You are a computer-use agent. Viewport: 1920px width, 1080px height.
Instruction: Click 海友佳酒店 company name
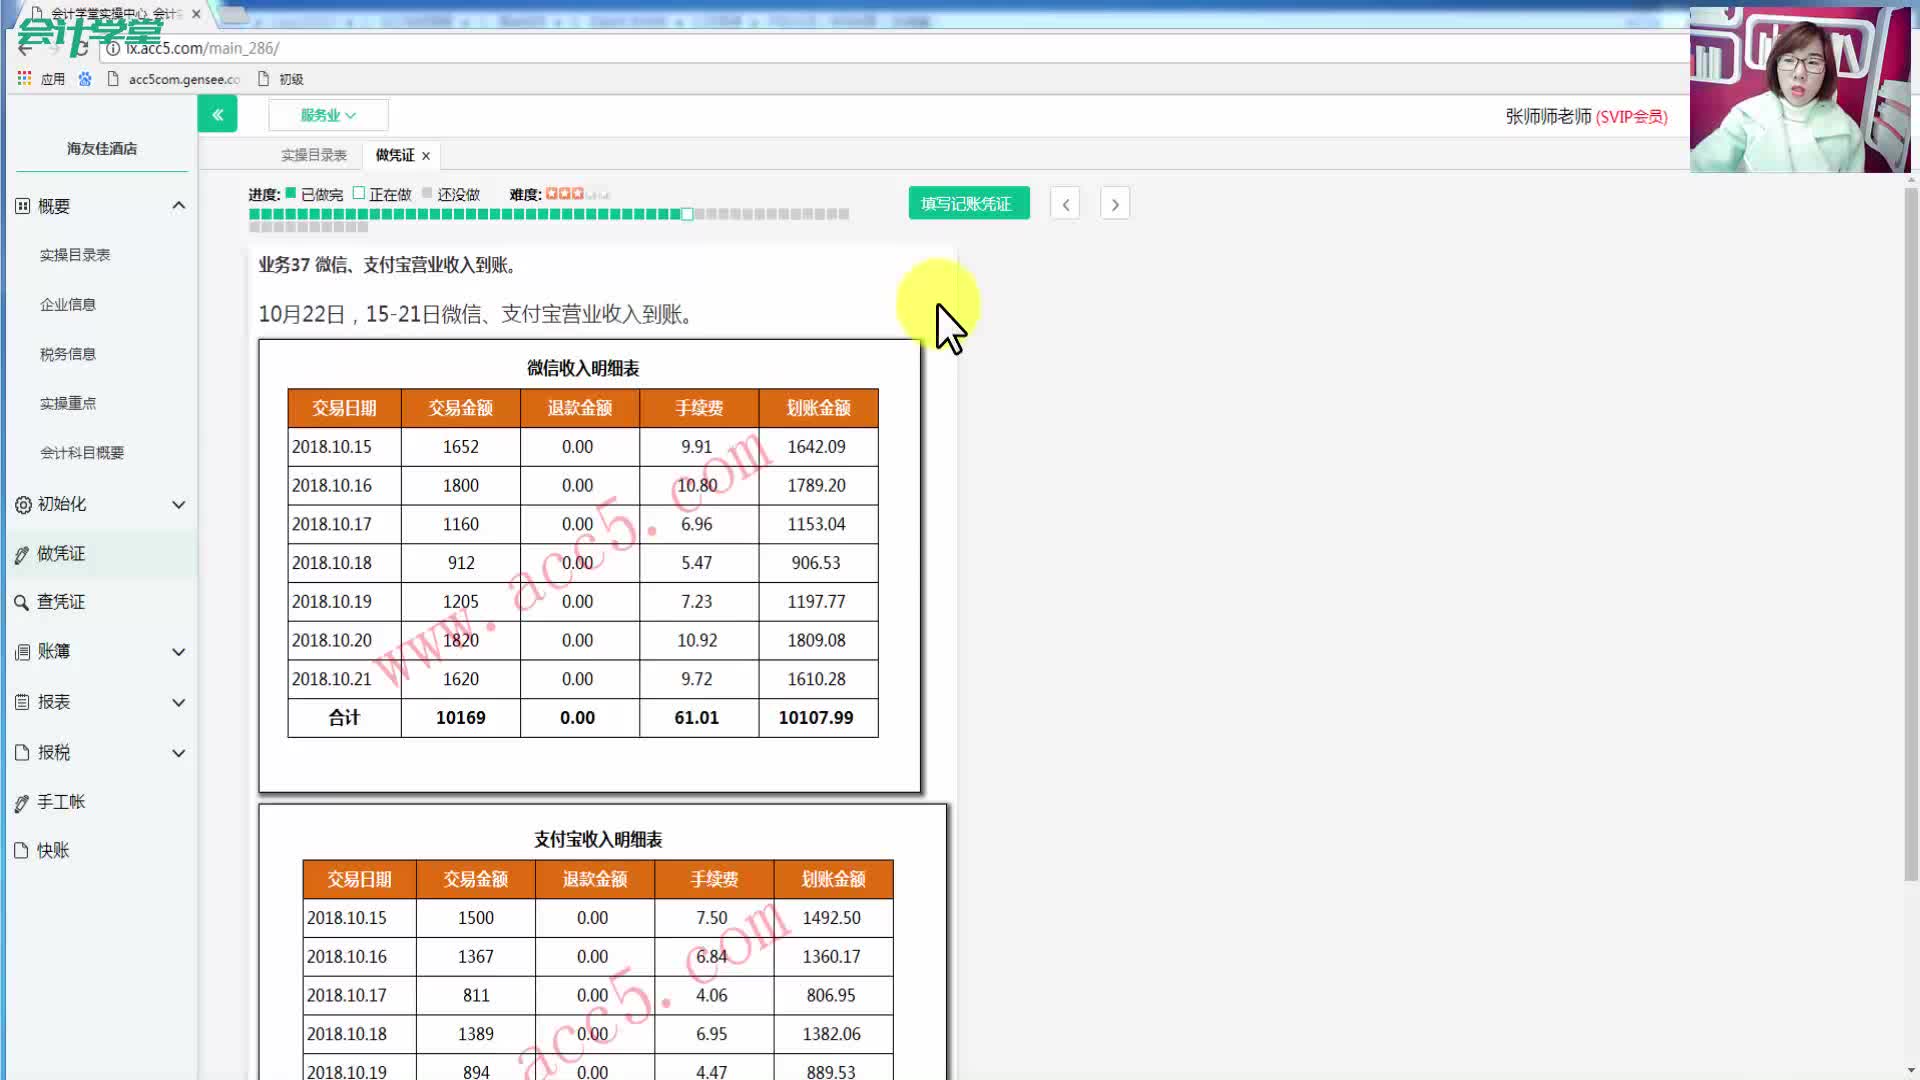pos(102,149)
